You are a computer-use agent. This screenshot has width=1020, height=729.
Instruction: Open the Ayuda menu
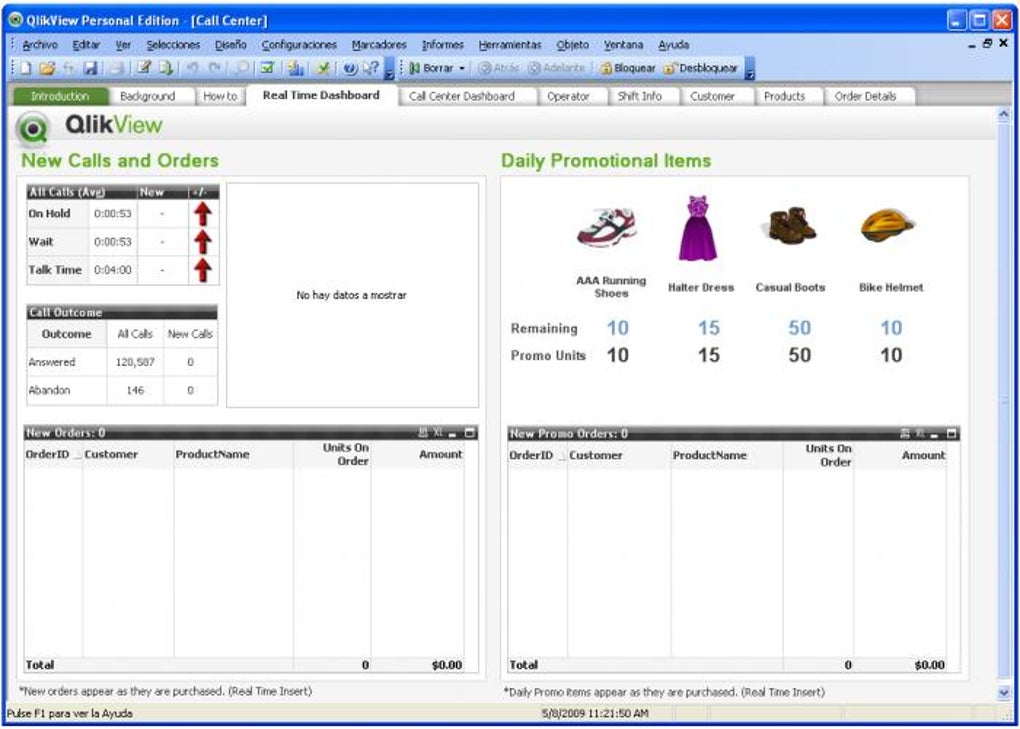pos(673,45)
